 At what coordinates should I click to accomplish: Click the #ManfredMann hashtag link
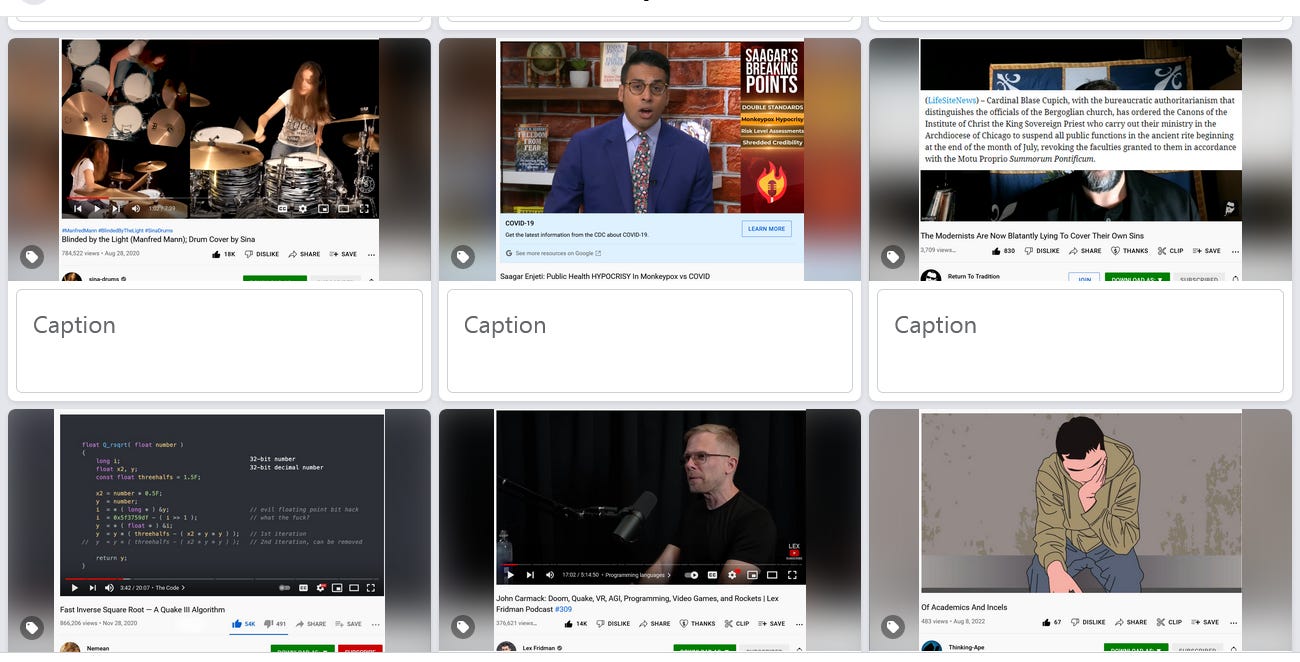click(80, 231)
